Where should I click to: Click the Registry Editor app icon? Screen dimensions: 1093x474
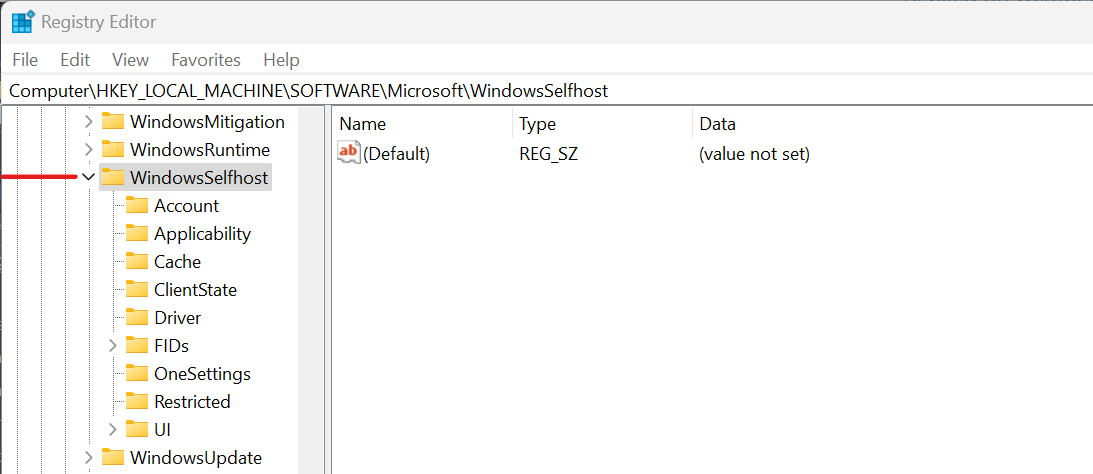[23, 22]
